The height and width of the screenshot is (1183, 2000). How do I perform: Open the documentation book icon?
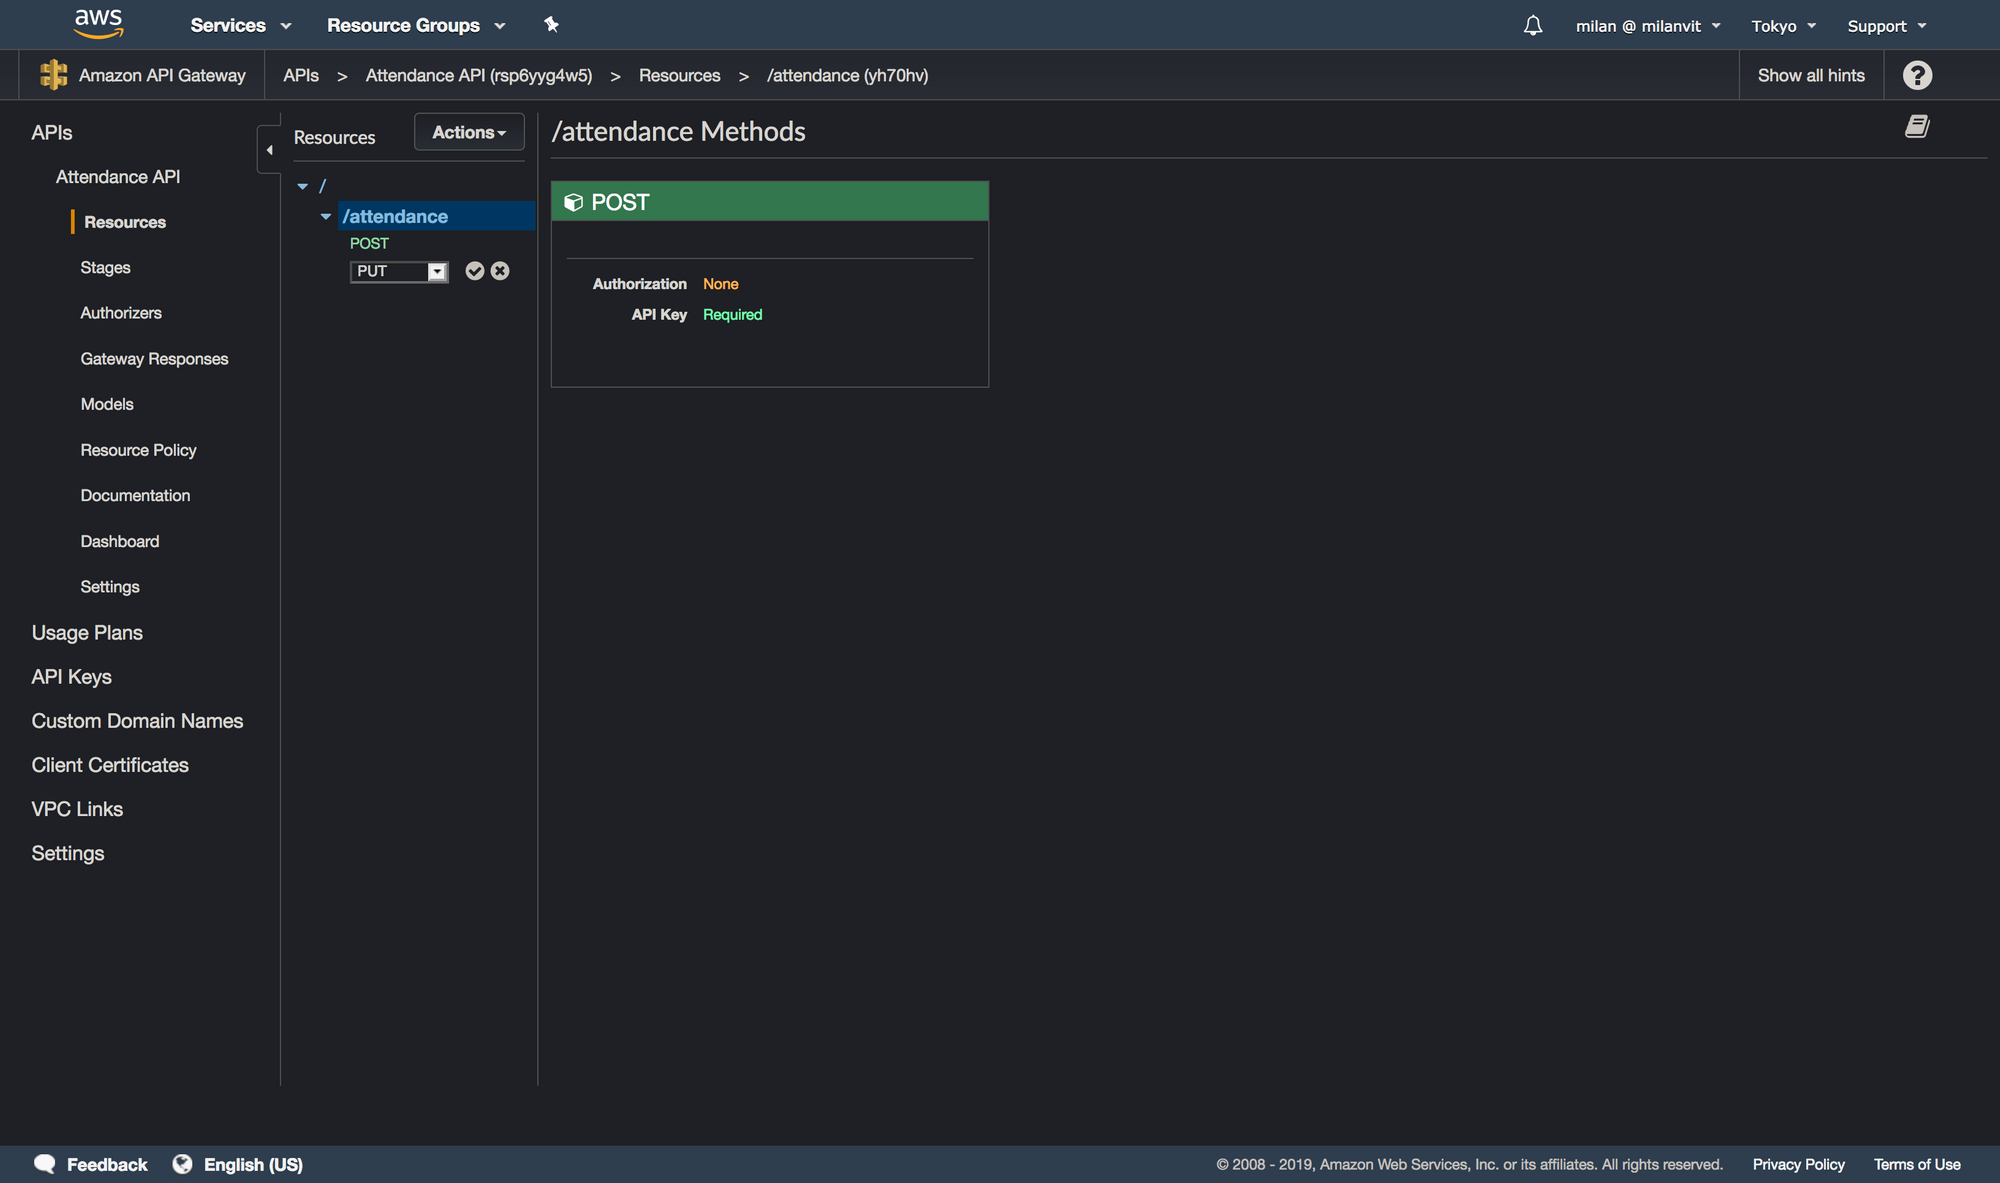point(1917,127)
